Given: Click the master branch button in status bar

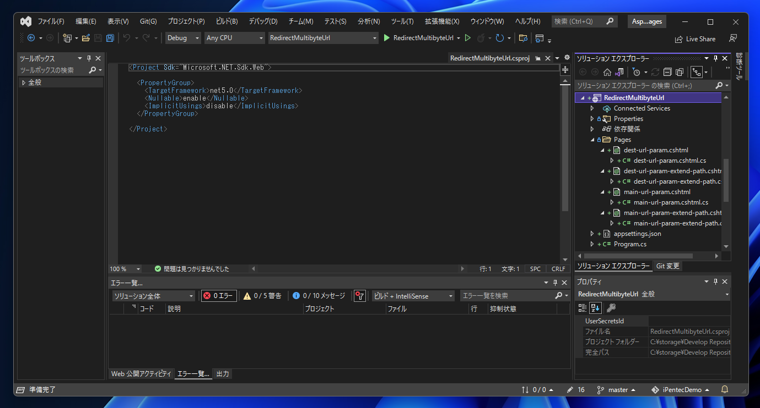Looking at the screenshot, I should pyautogui.click(x=616, y=390).
